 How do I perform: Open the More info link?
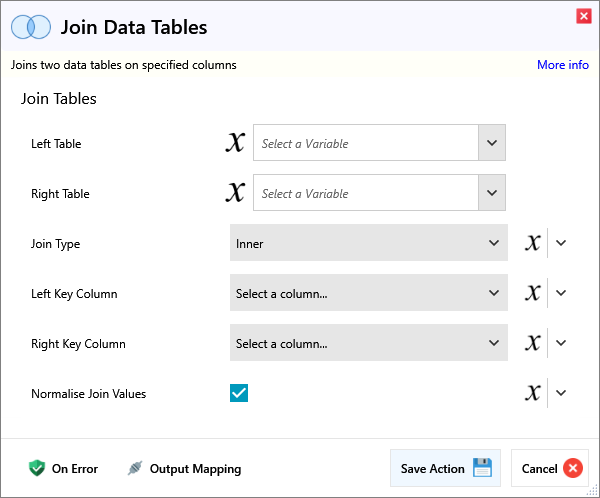(x=562, y=65)
